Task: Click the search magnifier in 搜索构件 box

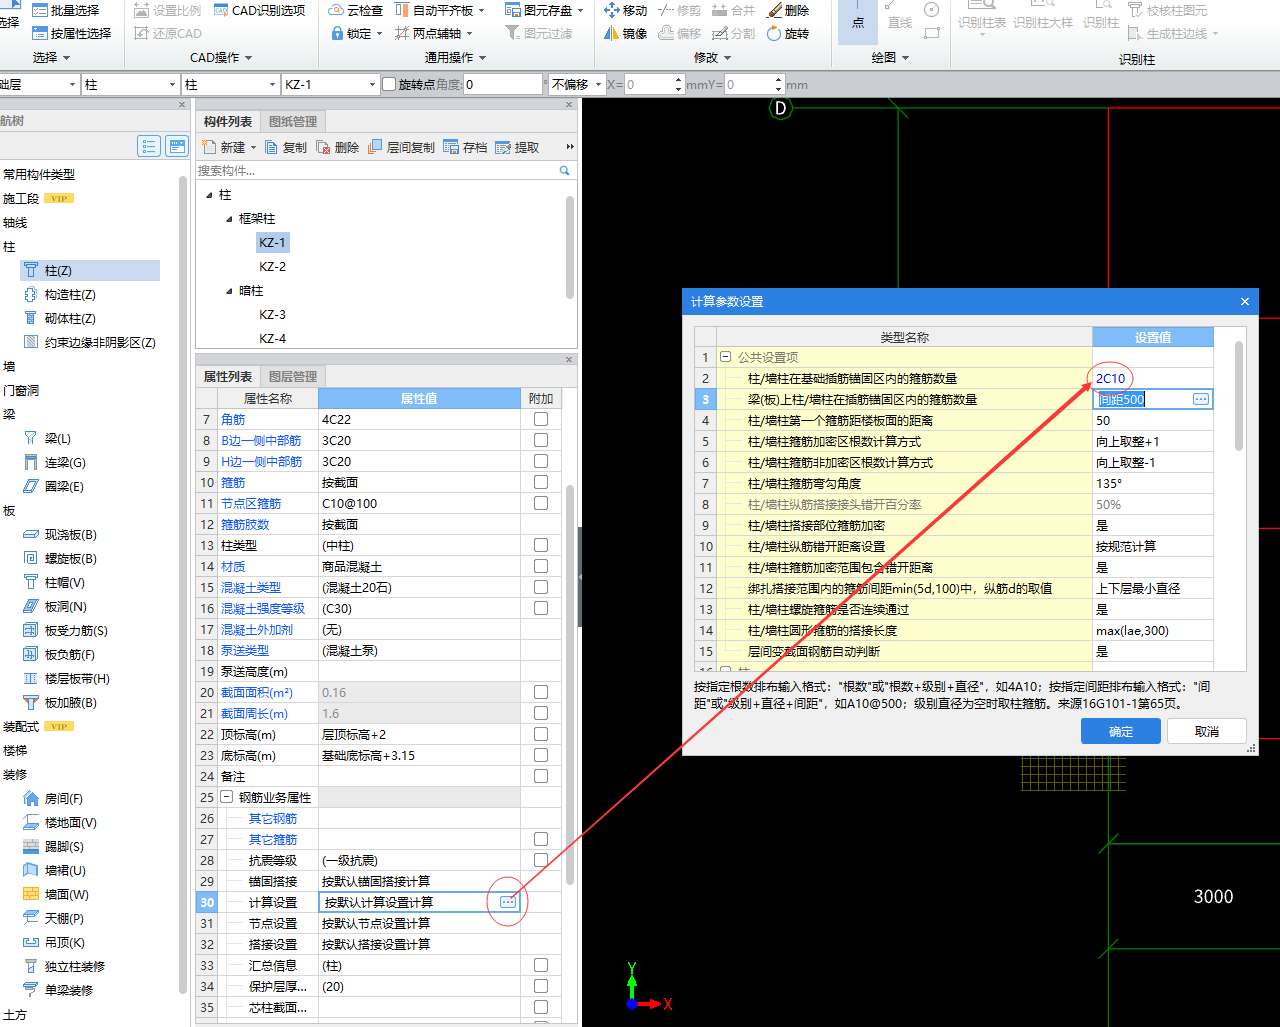Action: [565, 171]
